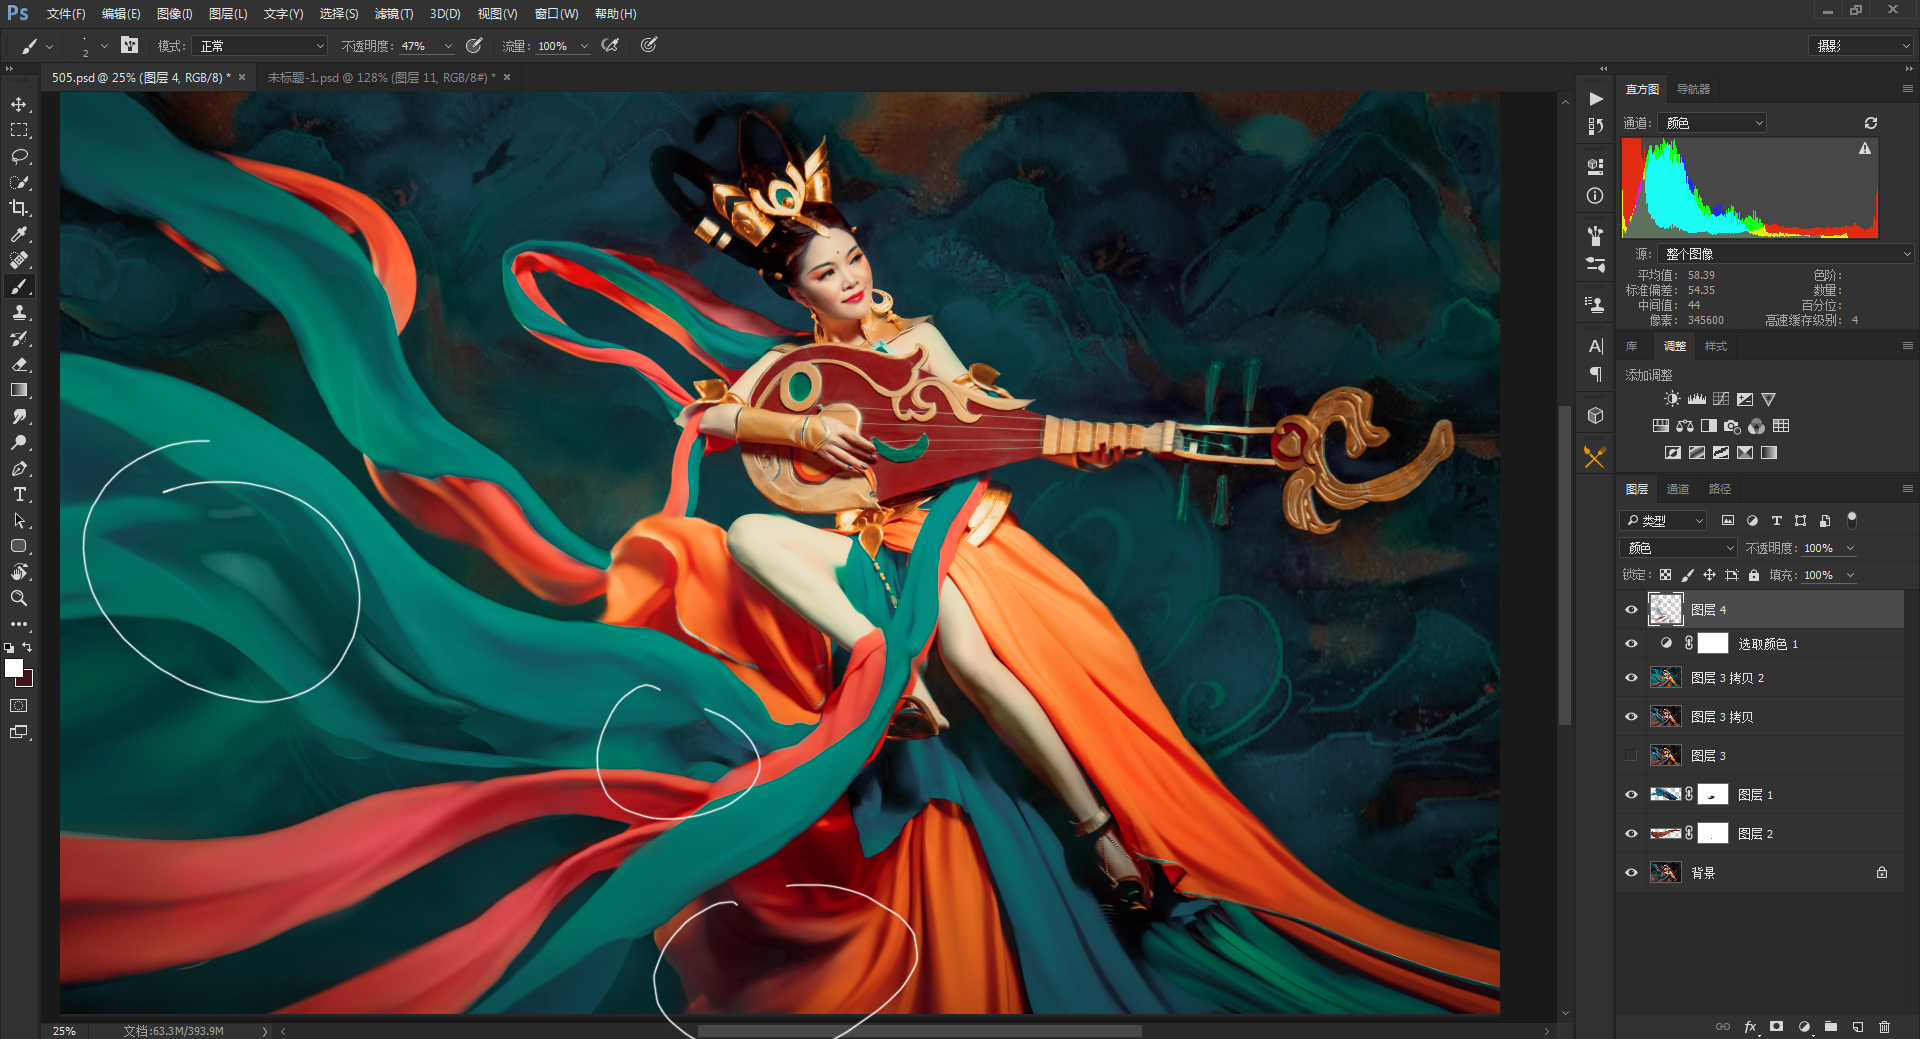The image size is (1920, 1039).
Task: Open the flow slider dropdown
Action: [x=584, y=46]
